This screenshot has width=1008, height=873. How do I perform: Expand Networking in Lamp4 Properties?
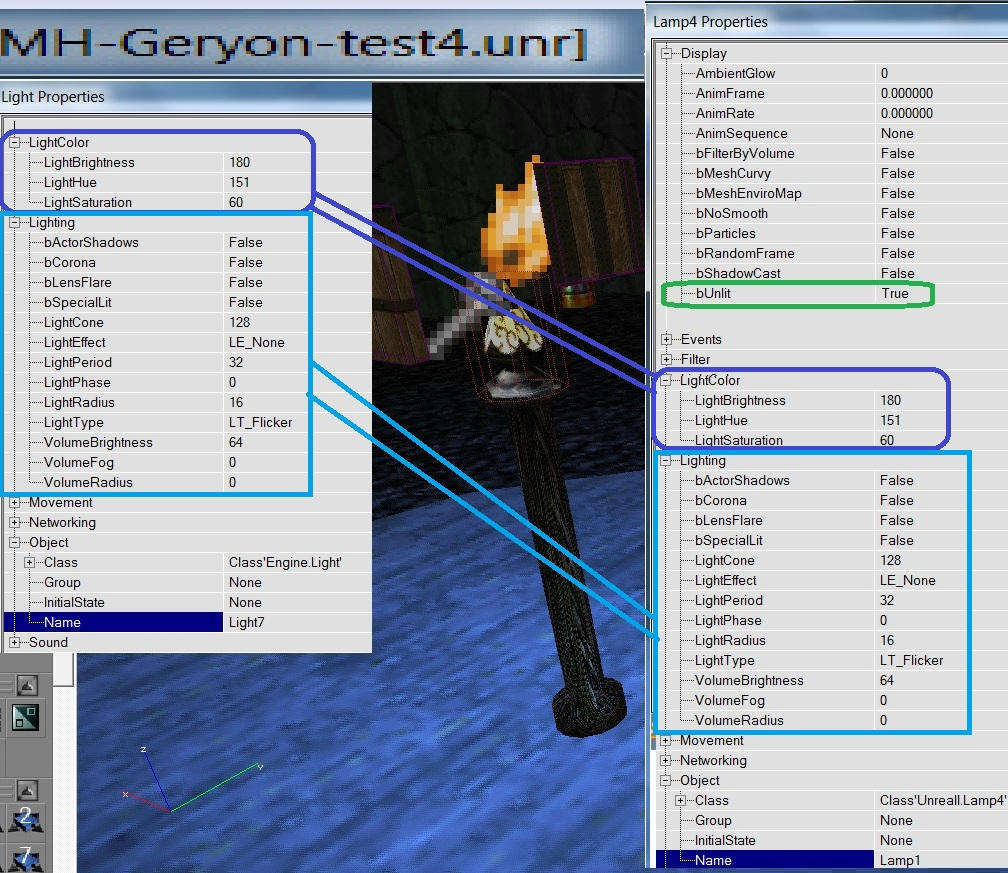click(666, 760)
